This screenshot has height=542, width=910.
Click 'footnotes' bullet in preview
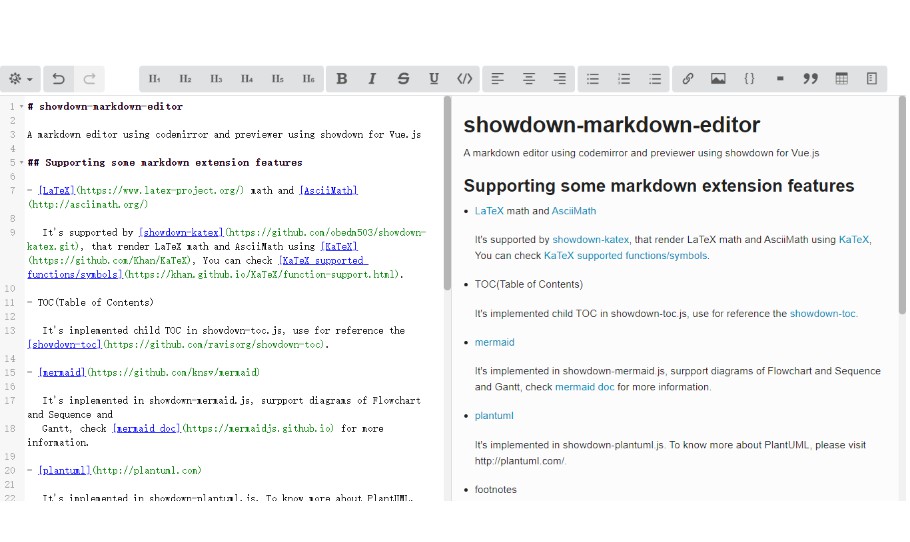point(496,489)
